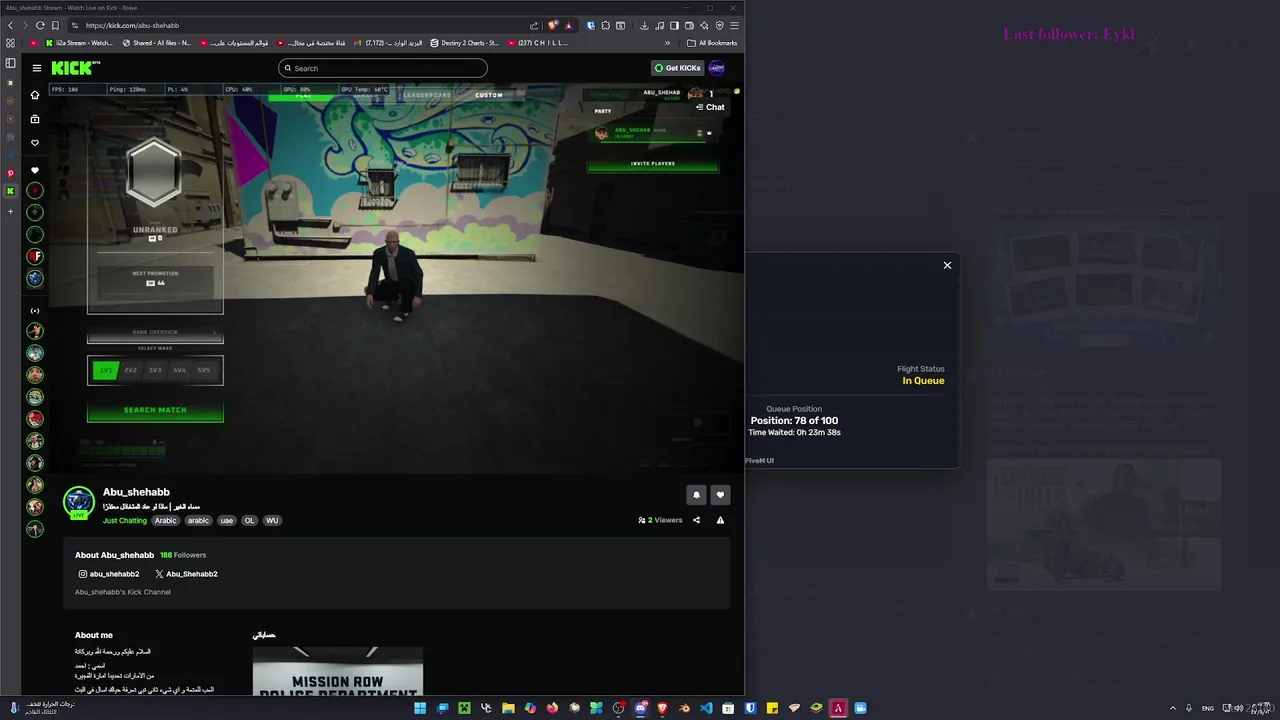Click the Kick search field
This screenshot has height=720, width=1280.
(x=383, y=68)
